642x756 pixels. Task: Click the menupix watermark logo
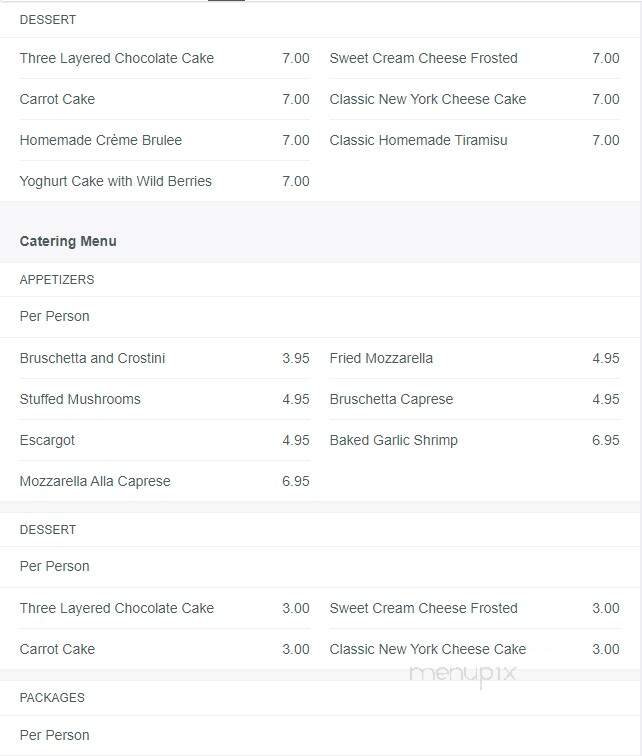pyautogui.click(x=462, y=673)
